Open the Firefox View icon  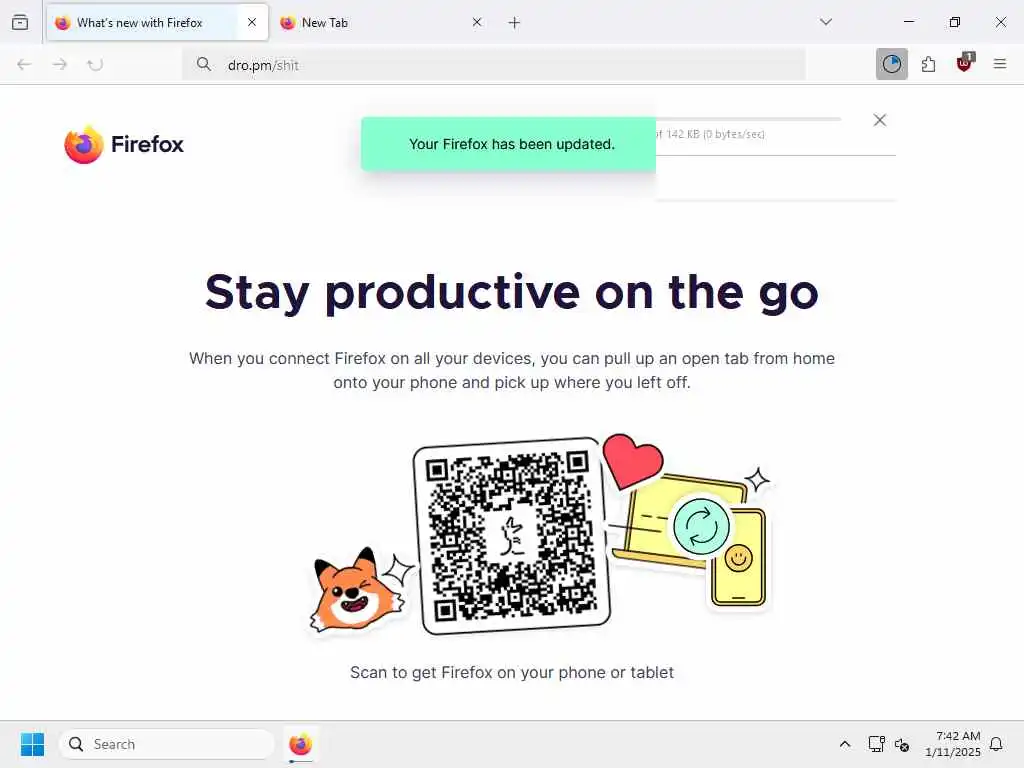[20, 22]
